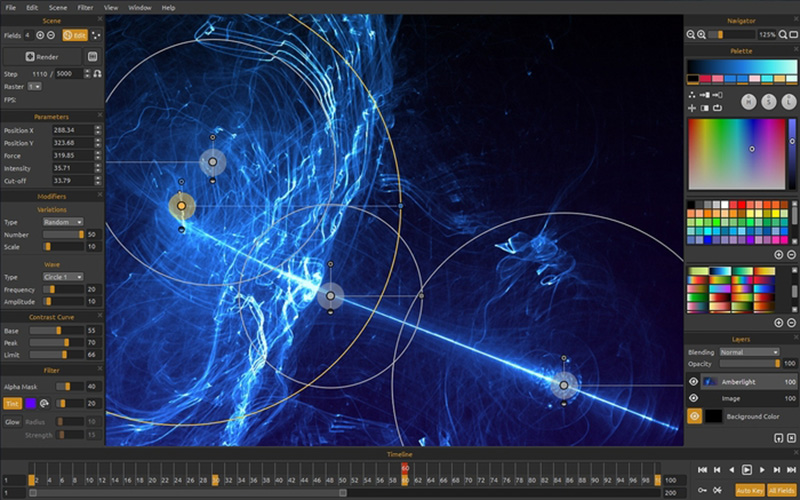Screen dimensions: 800x500
Task: Toggle All Fields in the Timeline
Action: tap(781, 490)
